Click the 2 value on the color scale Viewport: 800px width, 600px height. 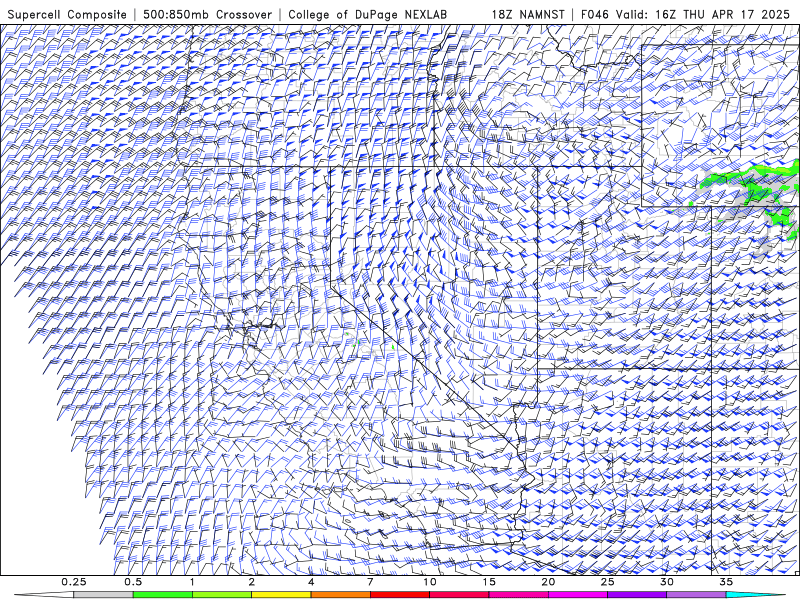[252, 582]
